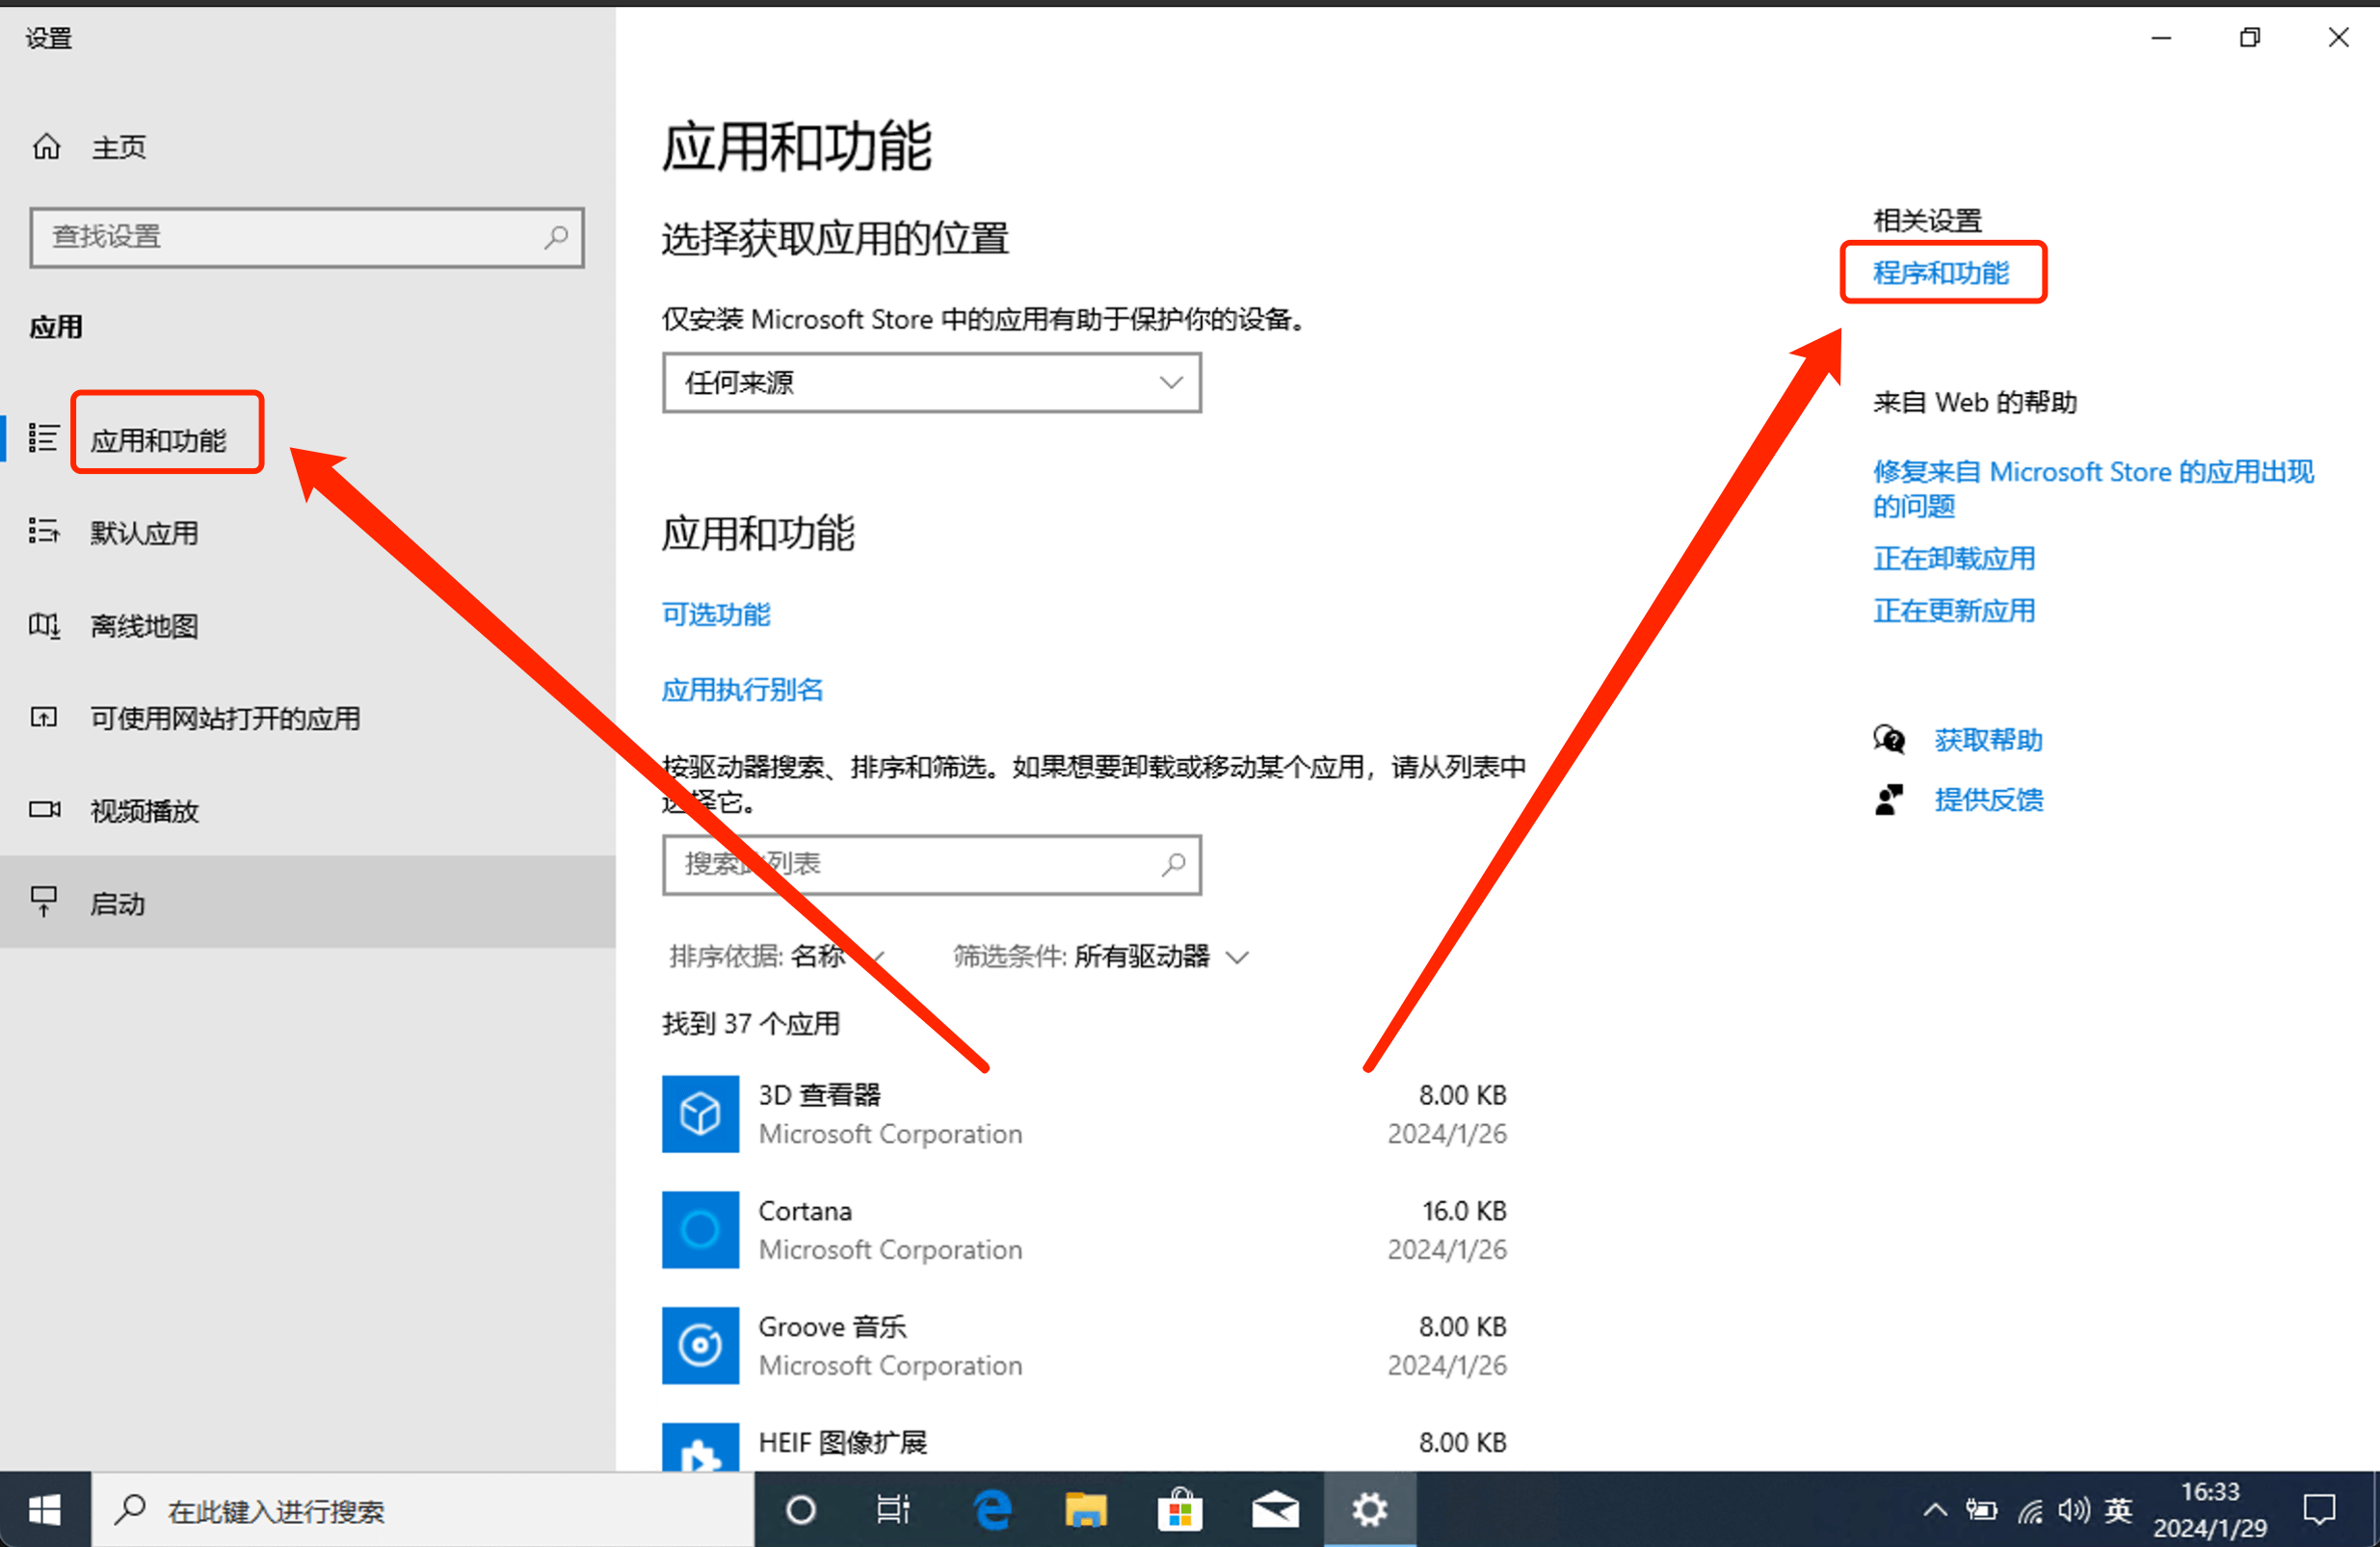This screenshot has width=2380, height=1547.
Task: Select the 3D 查看器 list entry name
Action: (819, 1094)
